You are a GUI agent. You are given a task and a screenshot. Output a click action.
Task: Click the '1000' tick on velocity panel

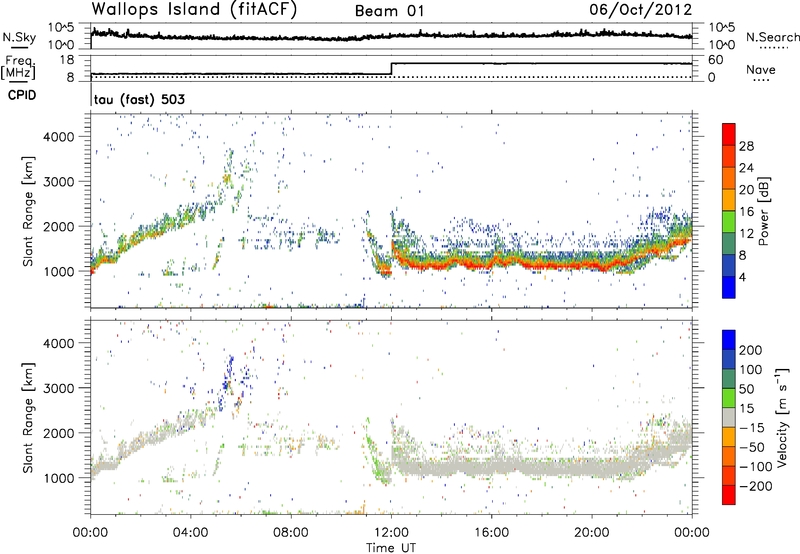[x=59, y=478]
